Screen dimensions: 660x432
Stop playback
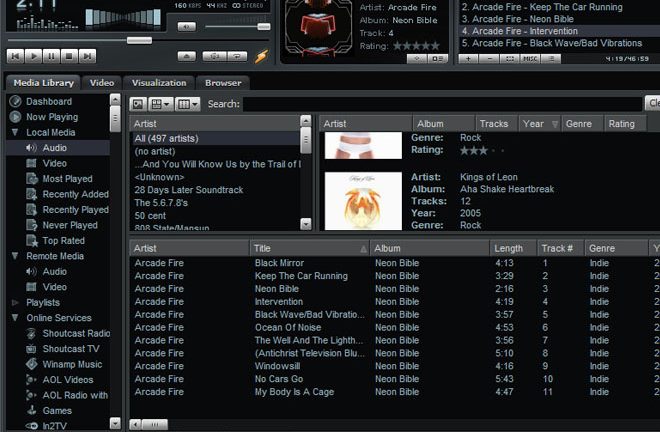tap(69, 56)
